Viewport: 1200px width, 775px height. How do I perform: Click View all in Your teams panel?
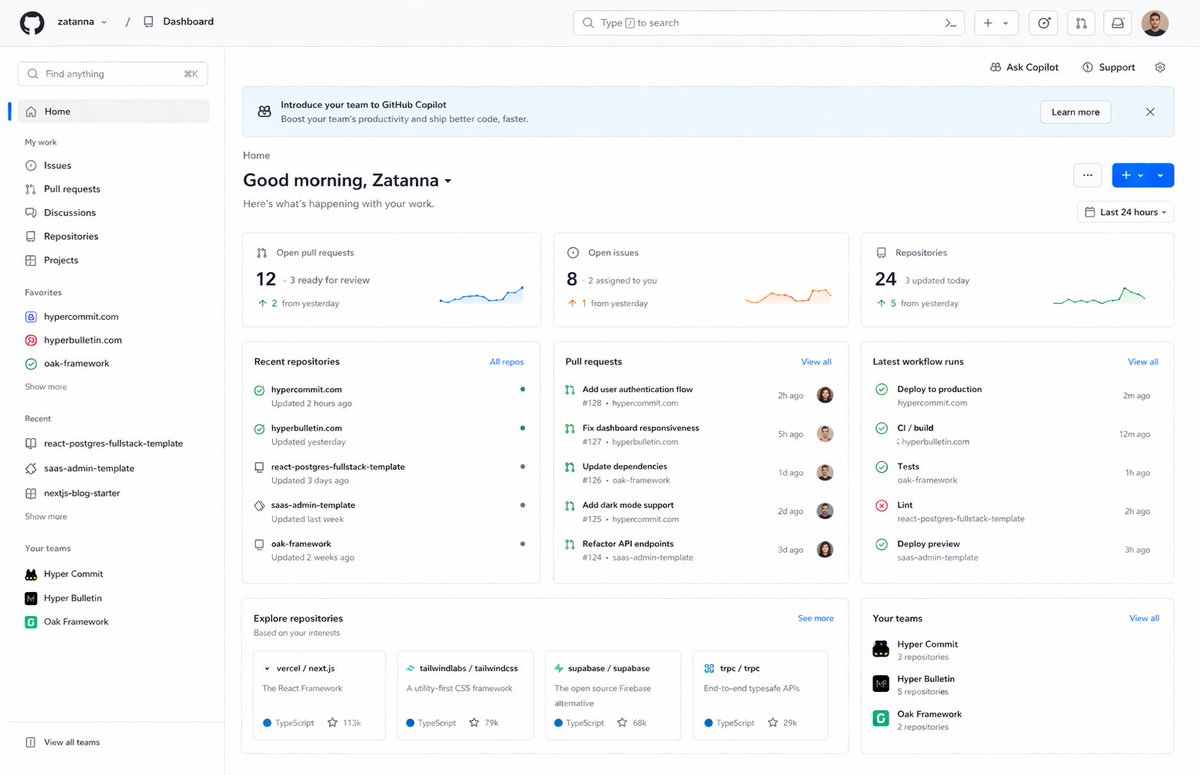(1144, 618)
